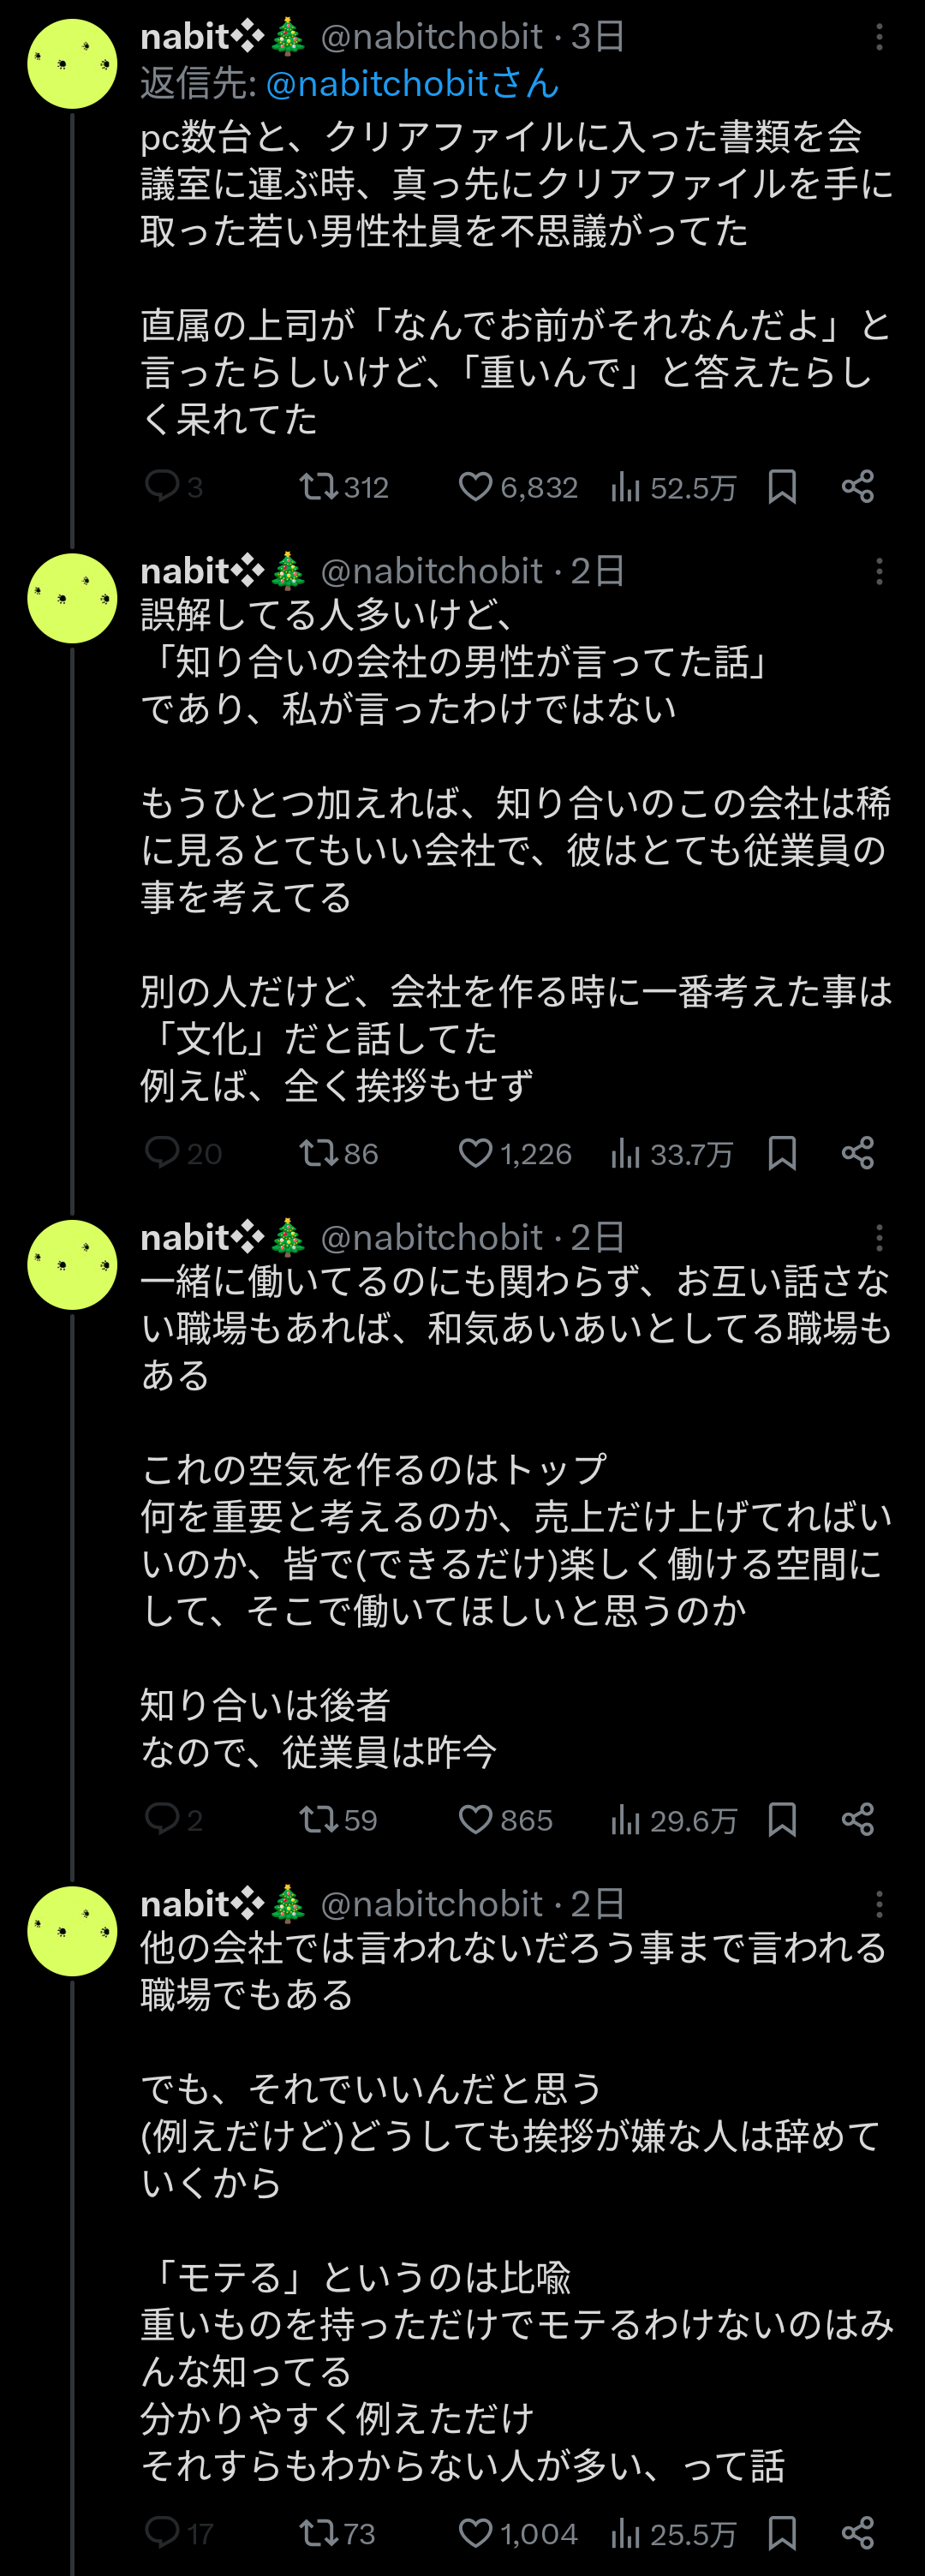Open more options on the first tweet
Image resolution: width=925 pixels, height=2576 pixels.
[879, 38]
